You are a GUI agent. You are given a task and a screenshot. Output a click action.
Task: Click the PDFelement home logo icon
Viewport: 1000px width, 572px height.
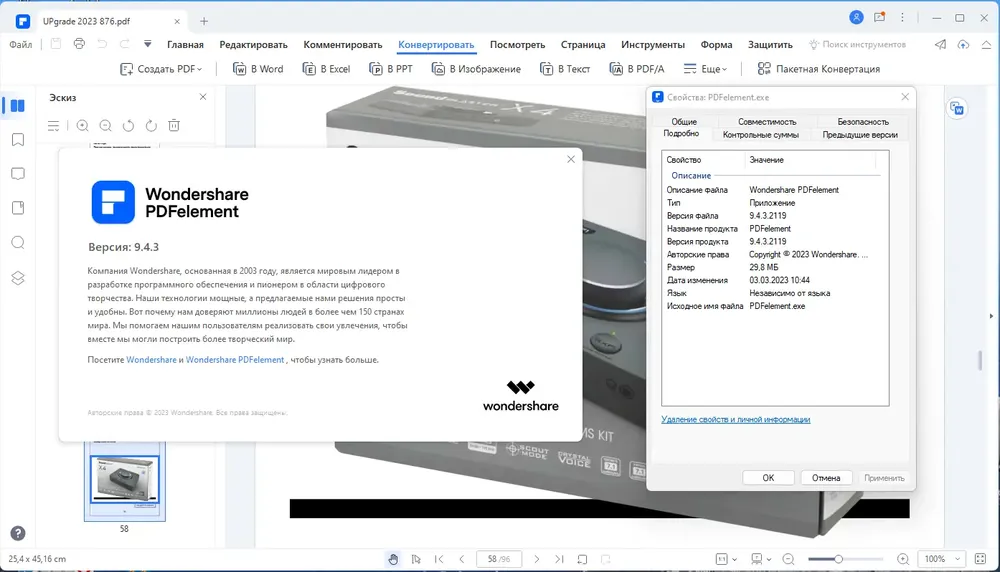click(x=22, y=21)
